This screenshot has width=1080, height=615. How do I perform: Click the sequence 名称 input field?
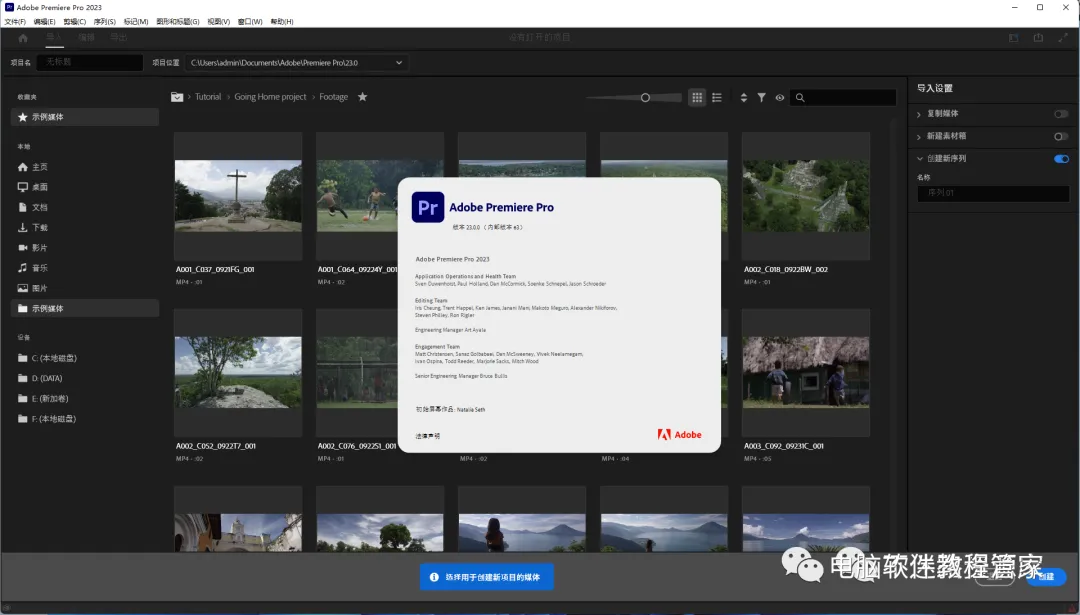[993, 193]
